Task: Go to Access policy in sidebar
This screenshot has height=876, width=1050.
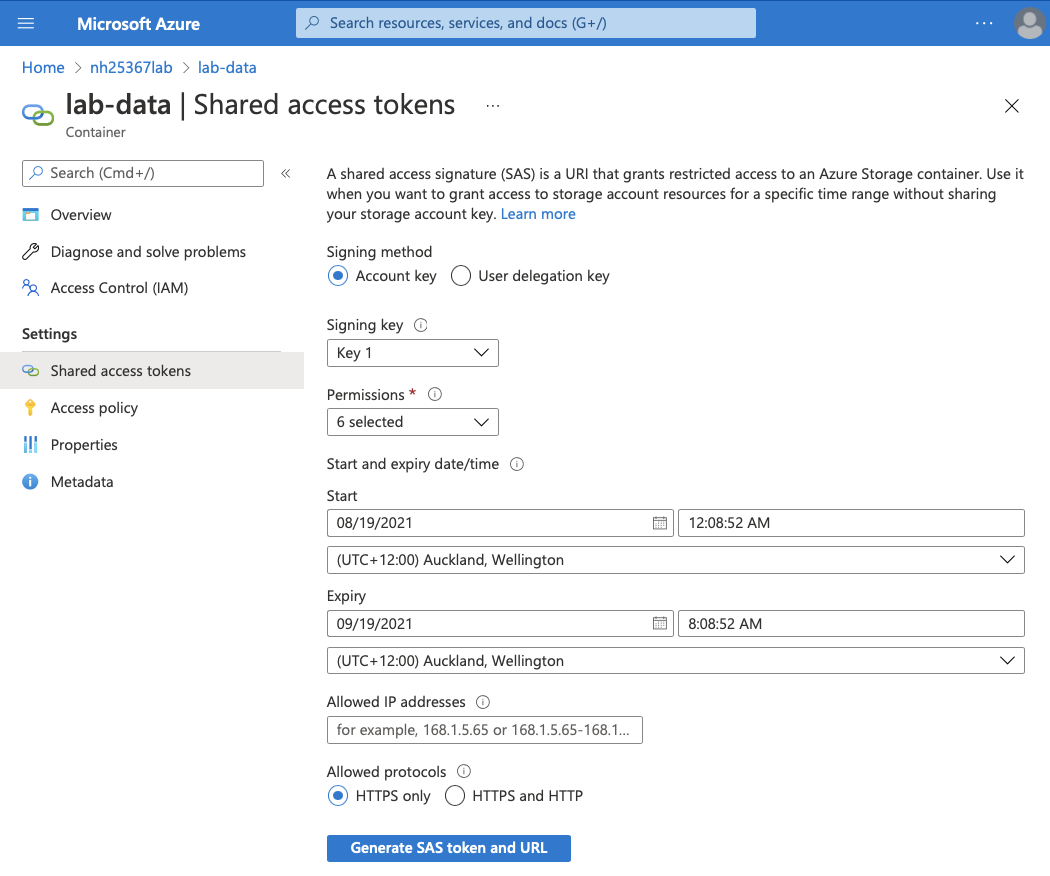Action: click(x=94, y=408)
